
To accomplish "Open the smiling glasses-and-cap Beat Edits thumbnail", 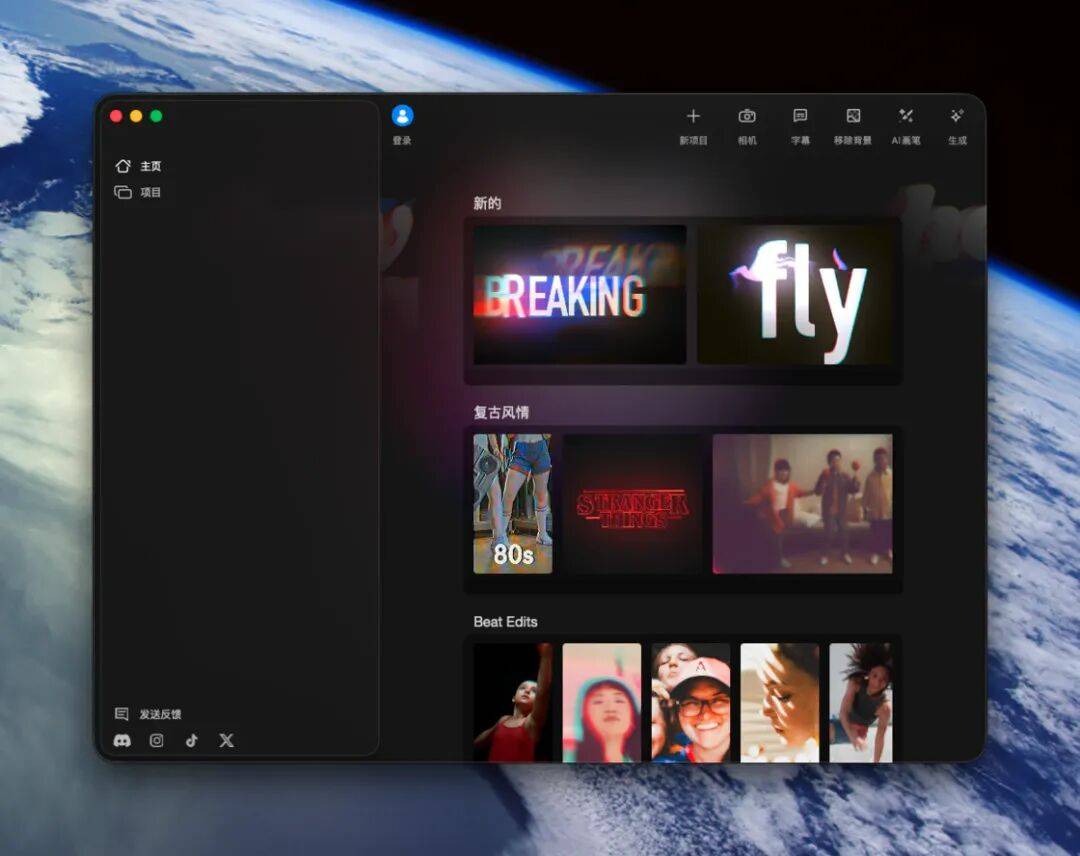I will 690,702.
